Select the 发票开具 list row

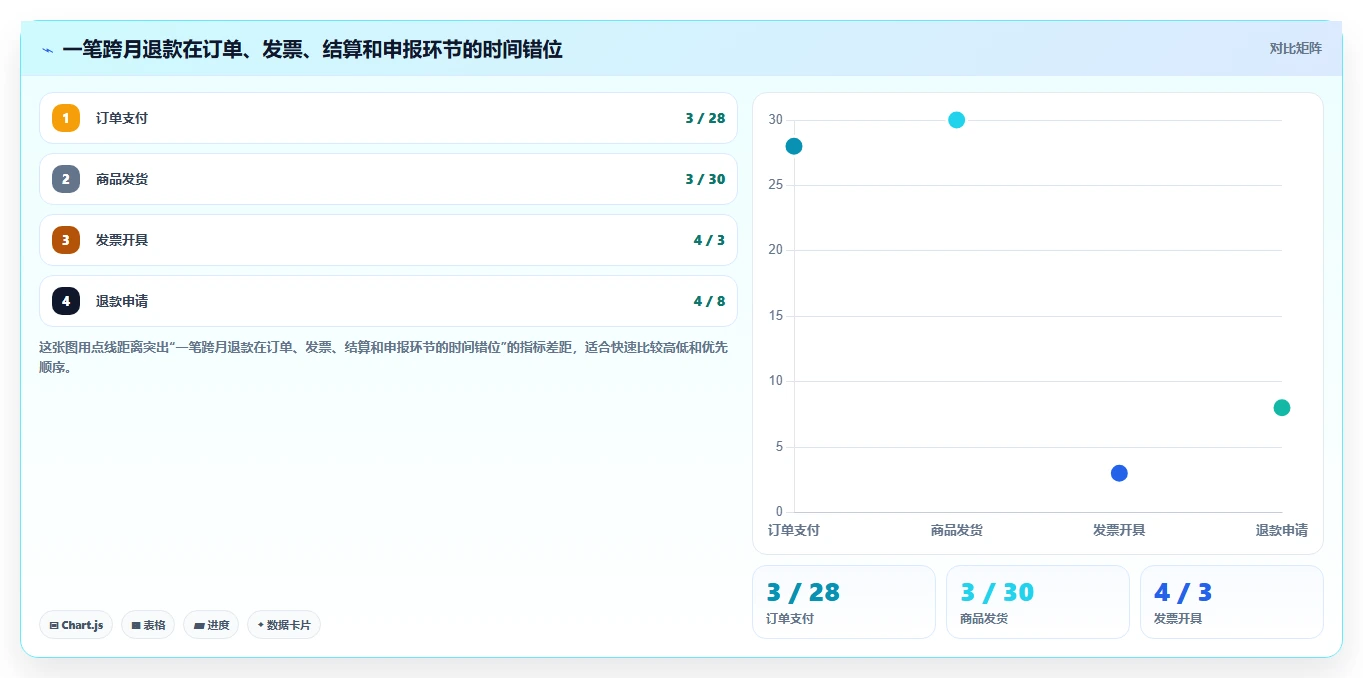click(388, 240)
